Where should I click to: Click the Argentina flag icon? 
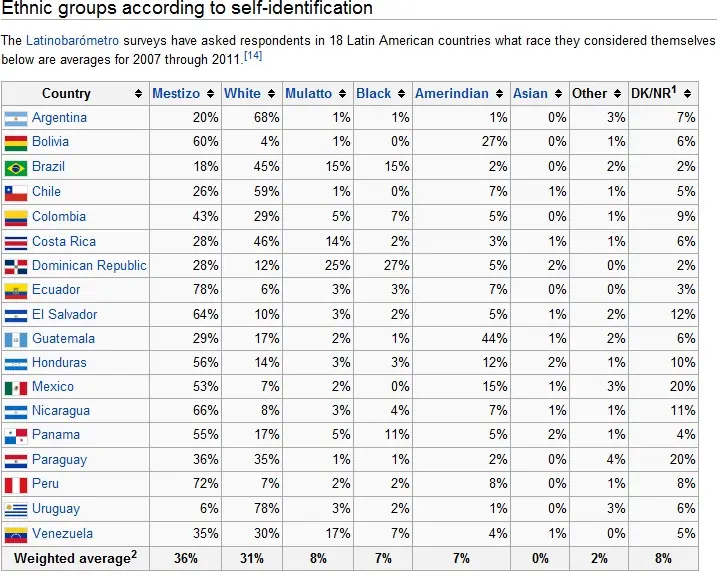(x=16, y=118)
